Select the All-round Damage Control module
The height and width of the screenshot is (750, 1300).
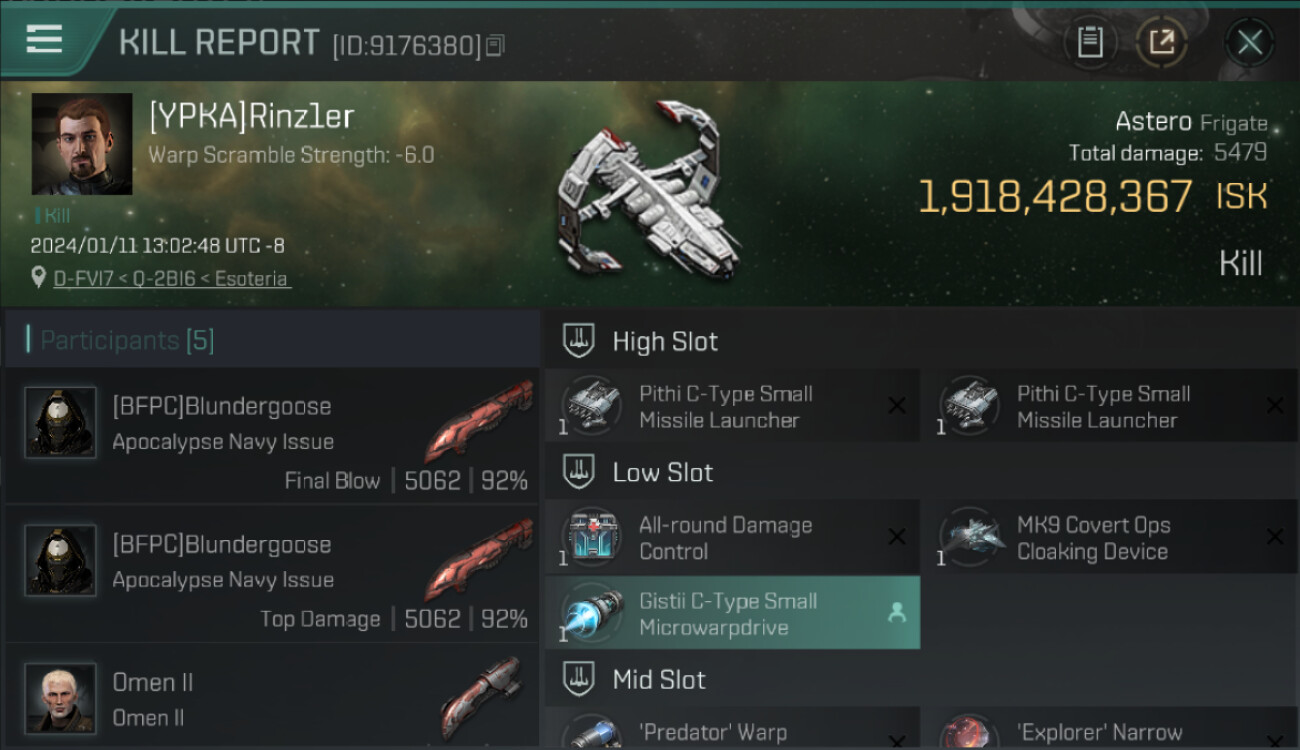click(732, 538)
